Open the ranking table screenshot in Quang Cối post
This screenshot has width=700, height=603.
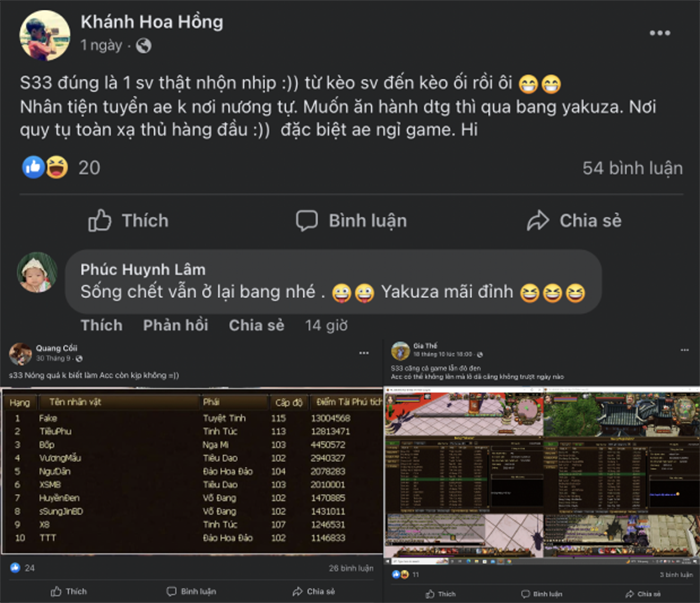tap(192, 471)
